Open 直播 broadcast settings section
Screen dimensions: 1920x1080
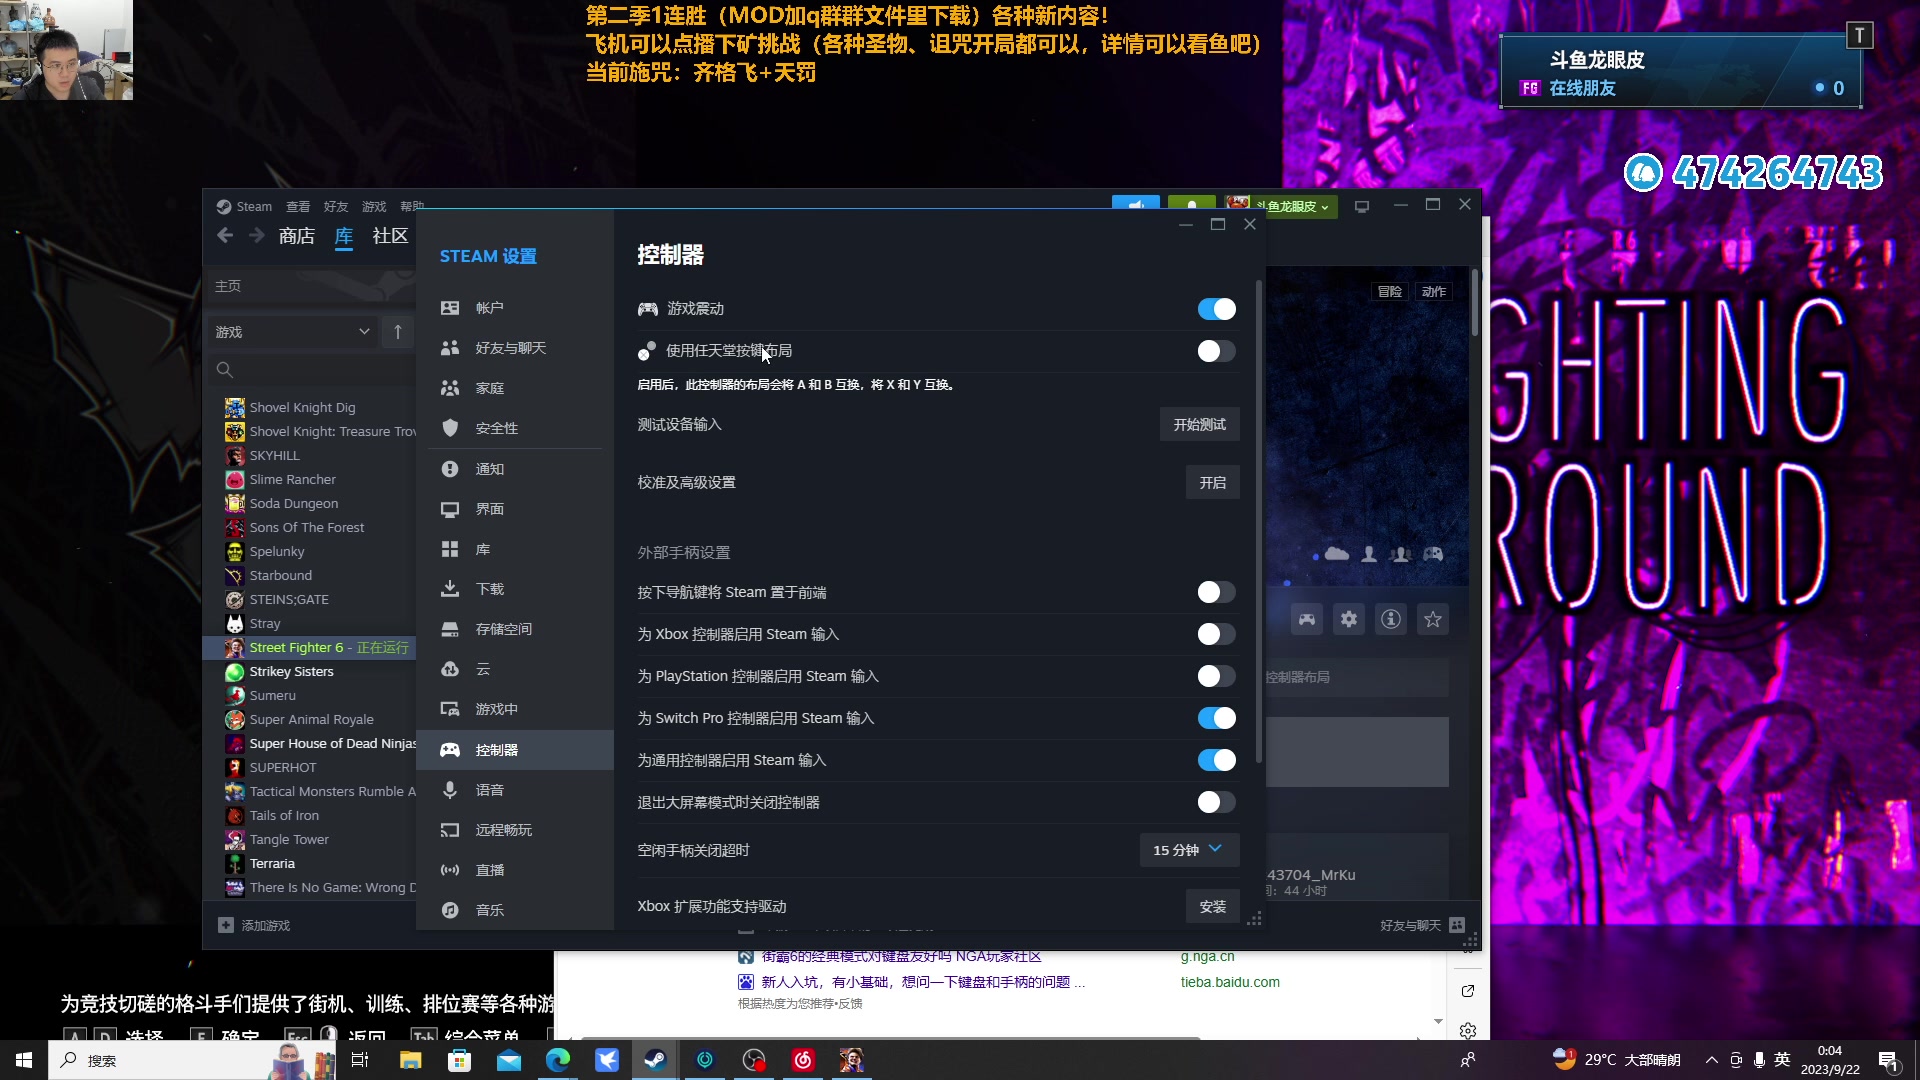(x=514, y=870)
